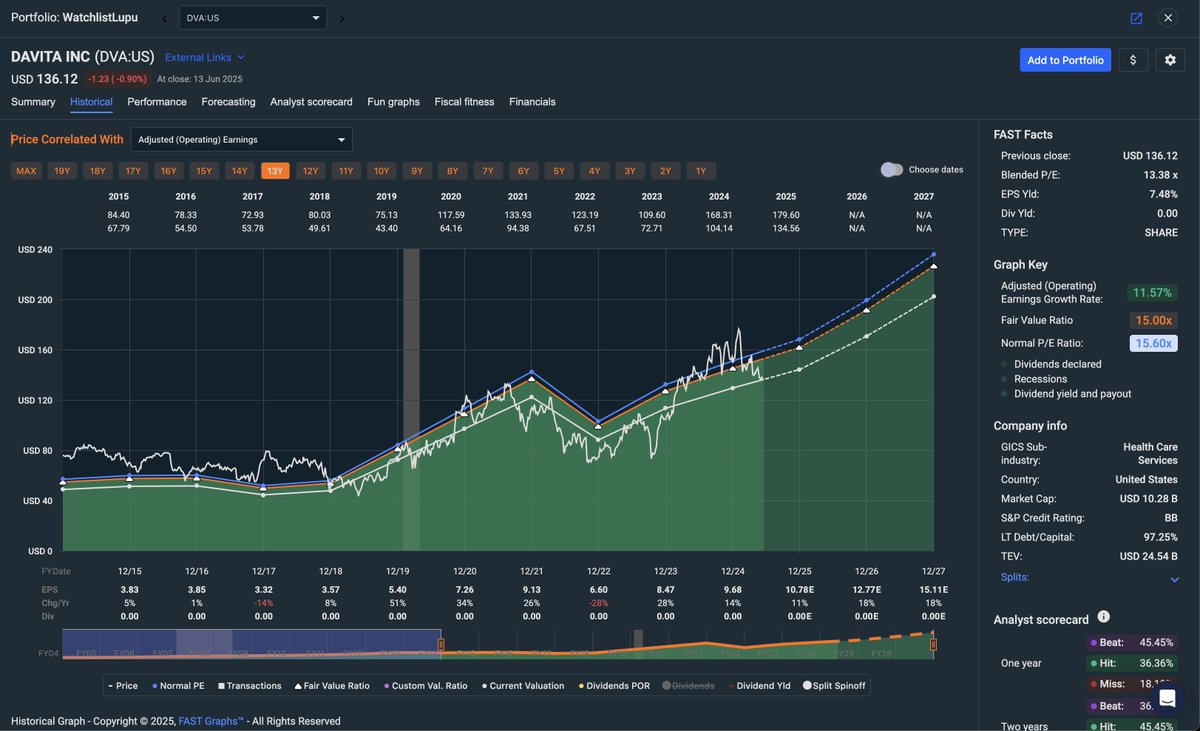Viewport: 1200px width, 731px height.
Task: Switch on the Choose dates toggle
Action: pos(891,170)
